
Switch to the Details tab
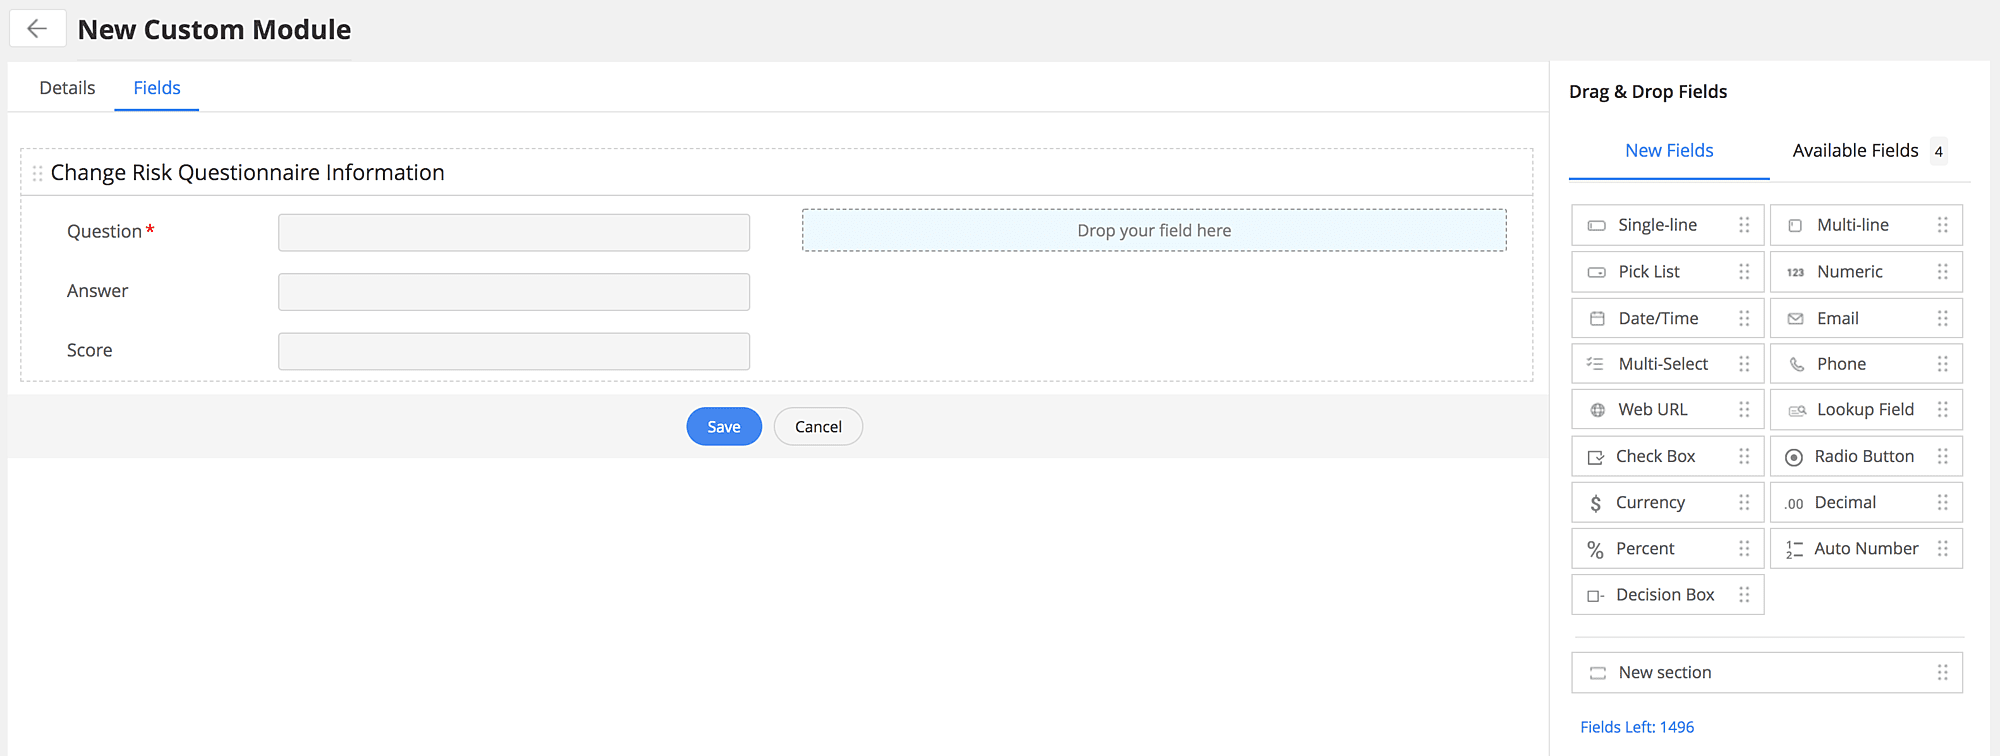(67, 88)
